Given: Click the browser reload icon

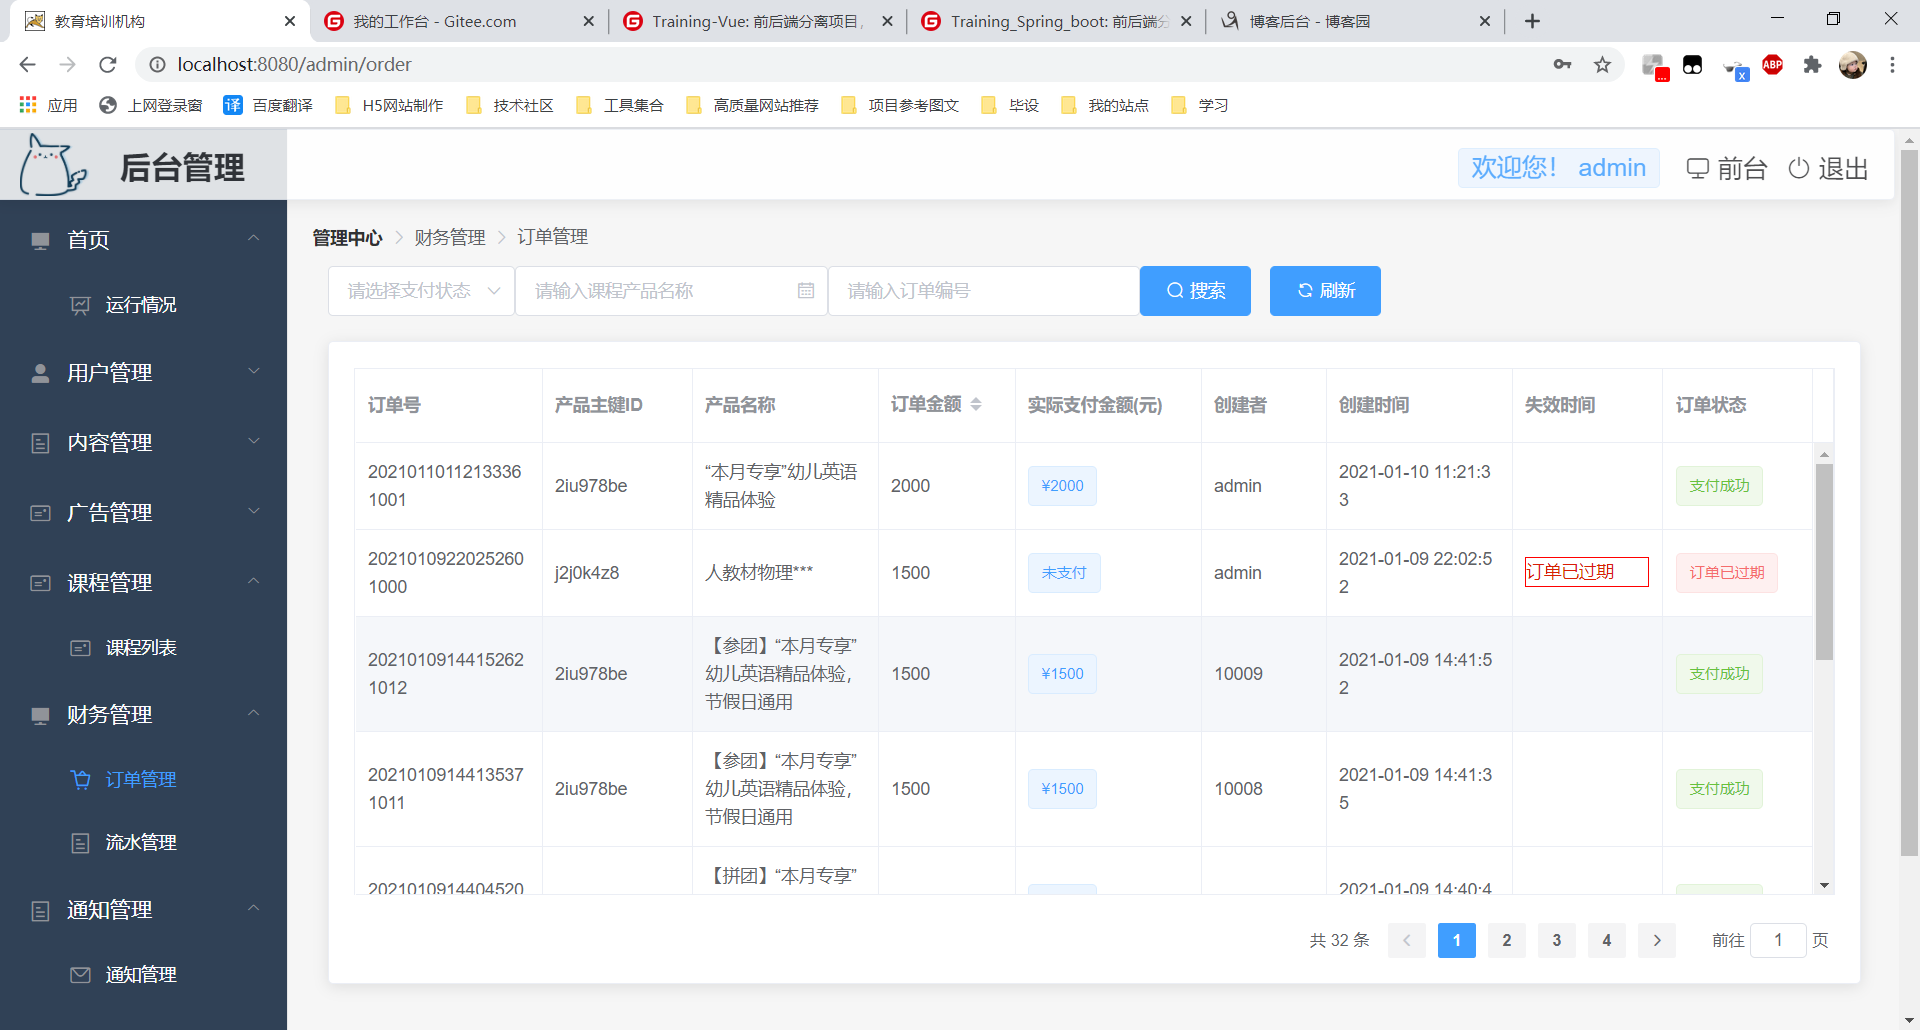Looking at the screenshot, I should 108,65.
